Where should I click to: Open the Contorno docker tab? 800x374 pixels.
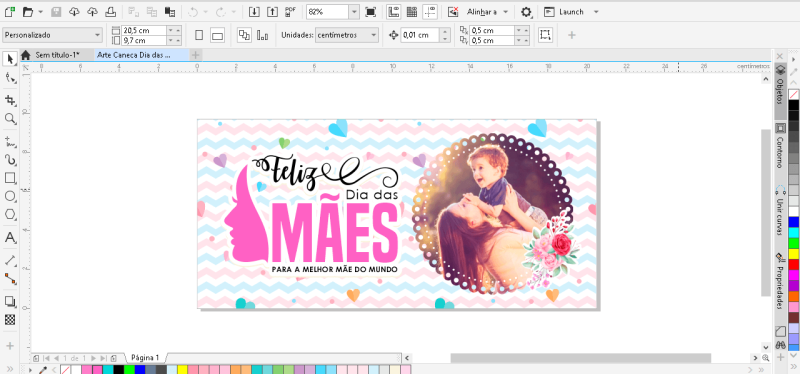(x=780, y=146)
